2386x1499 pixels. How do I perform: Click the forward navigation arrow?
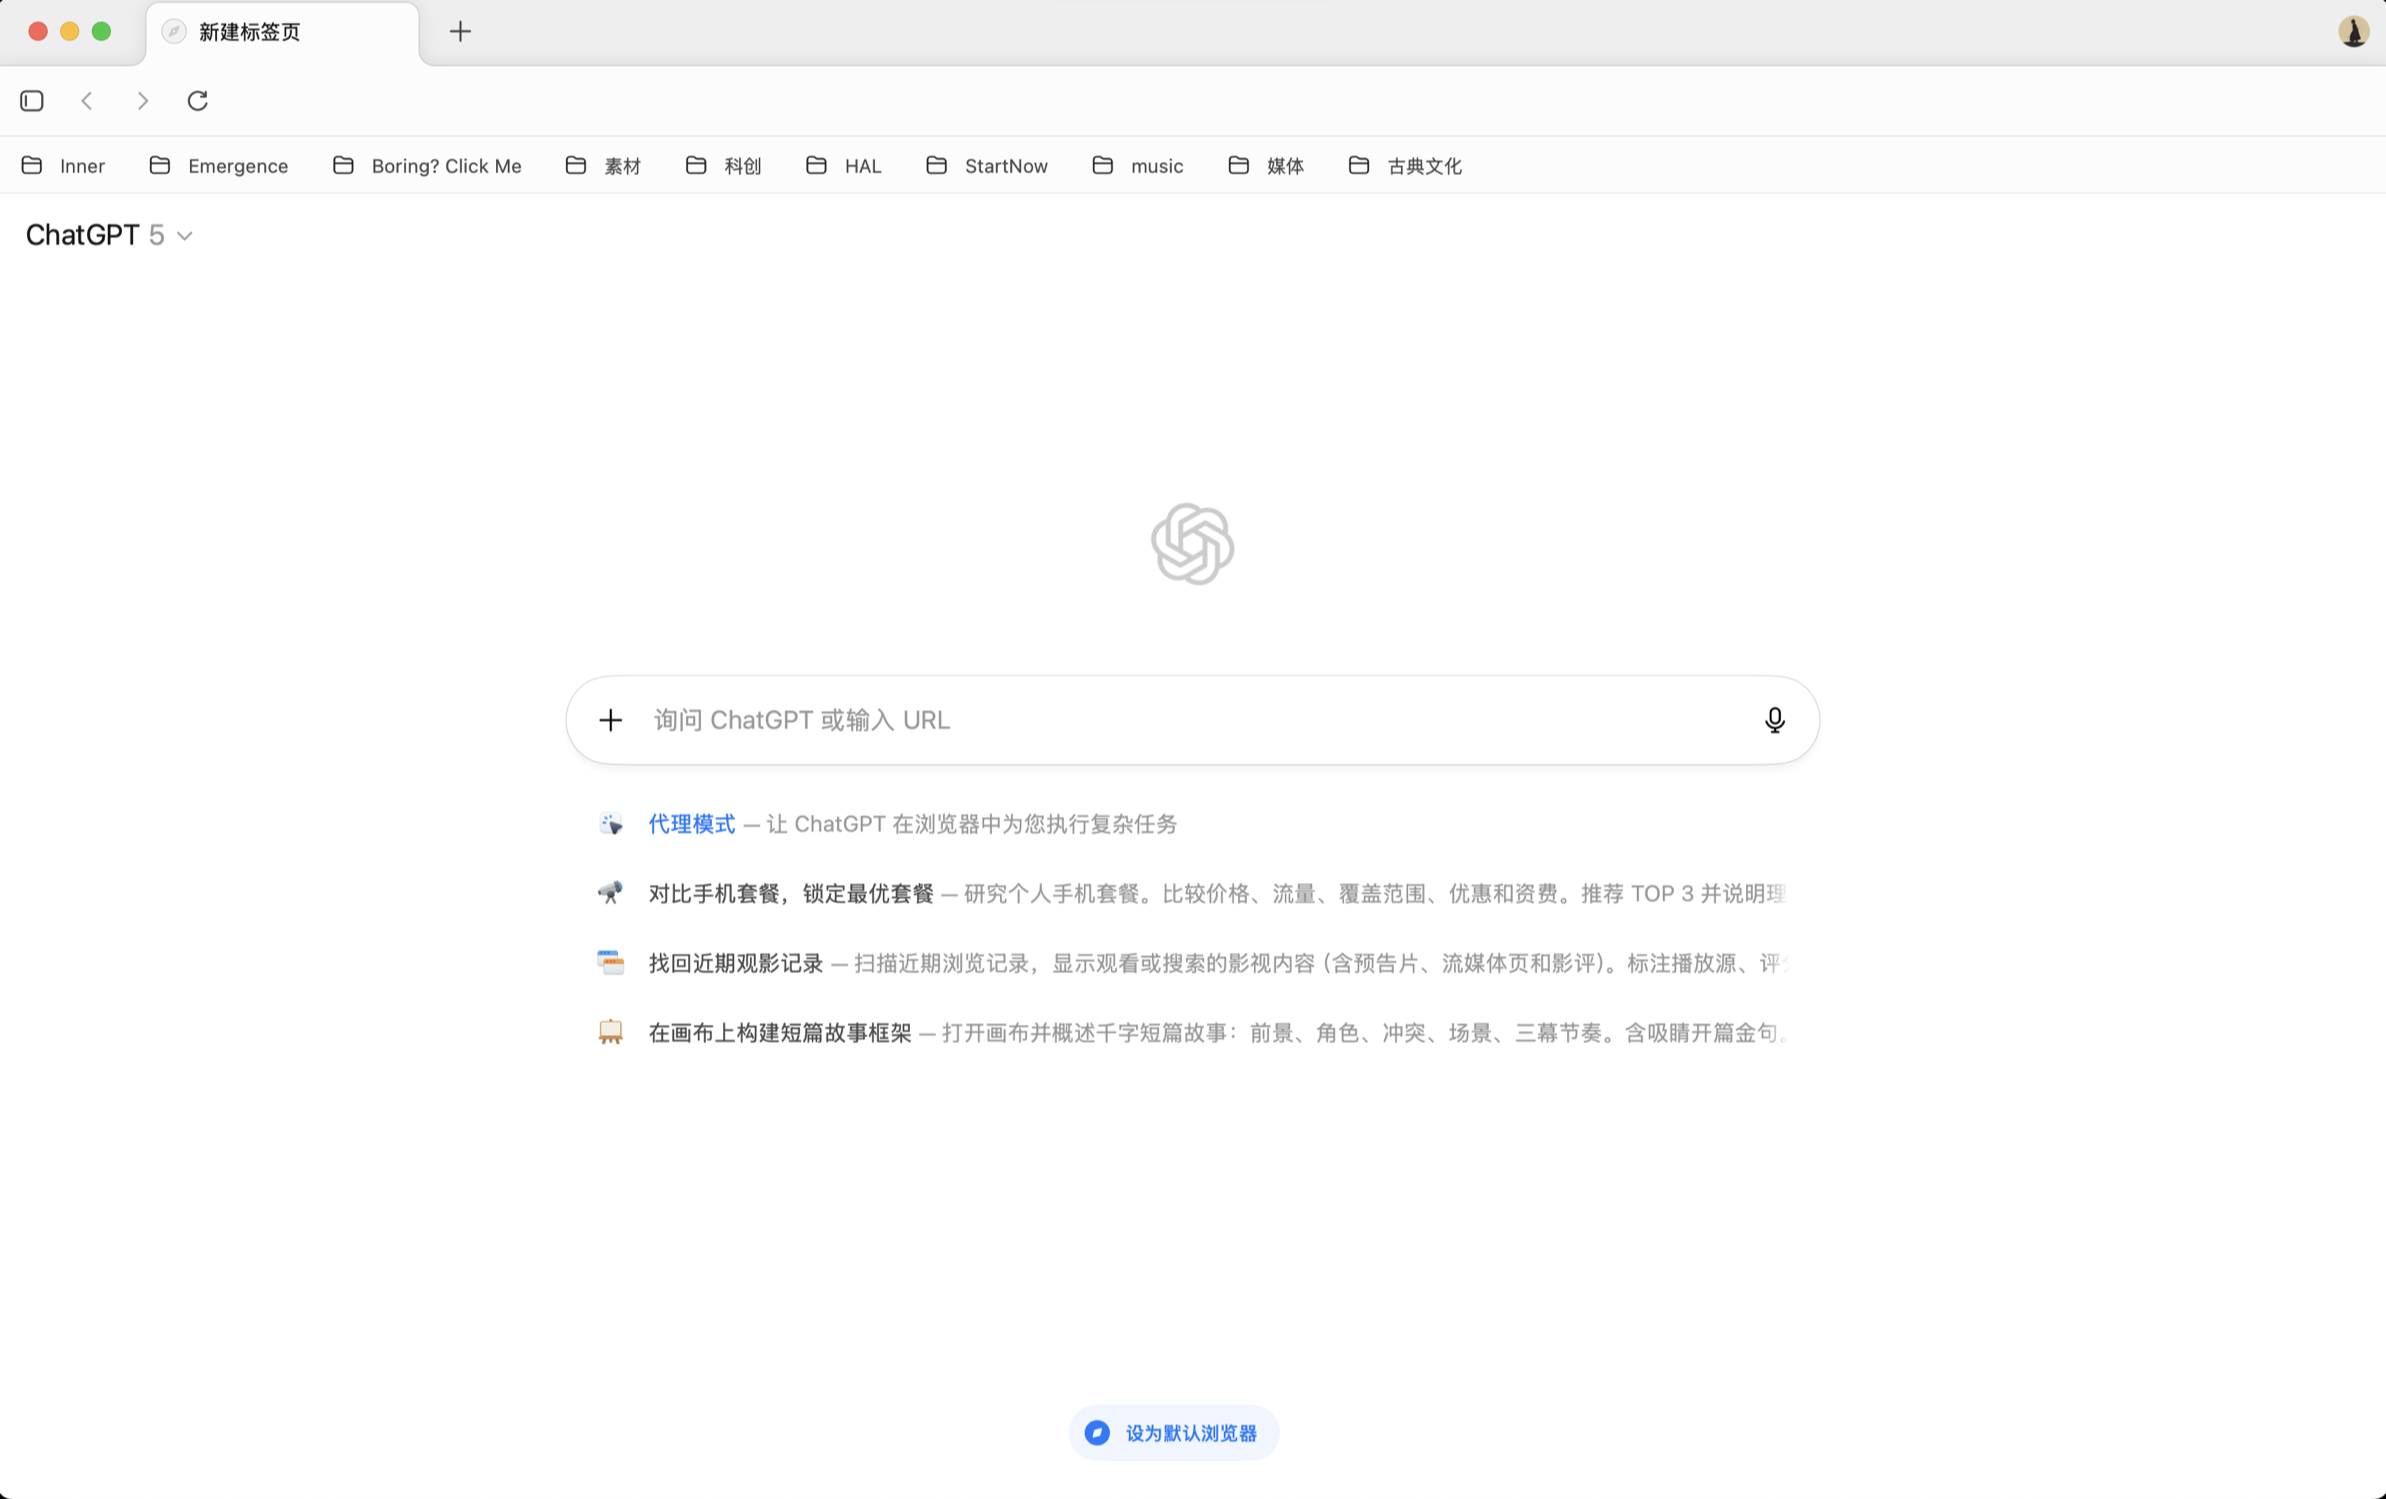(143, 101)
